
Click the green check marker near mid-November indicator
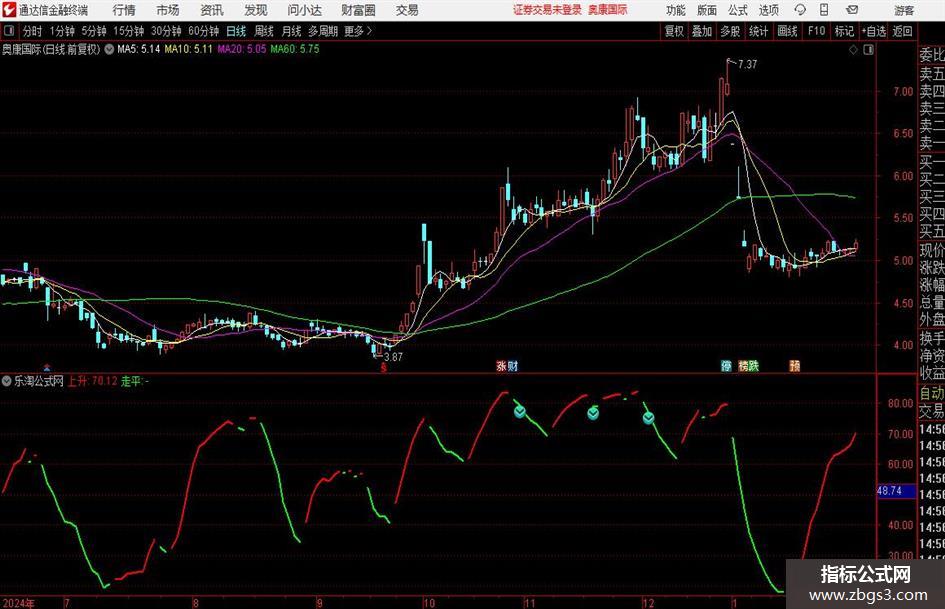593,413
